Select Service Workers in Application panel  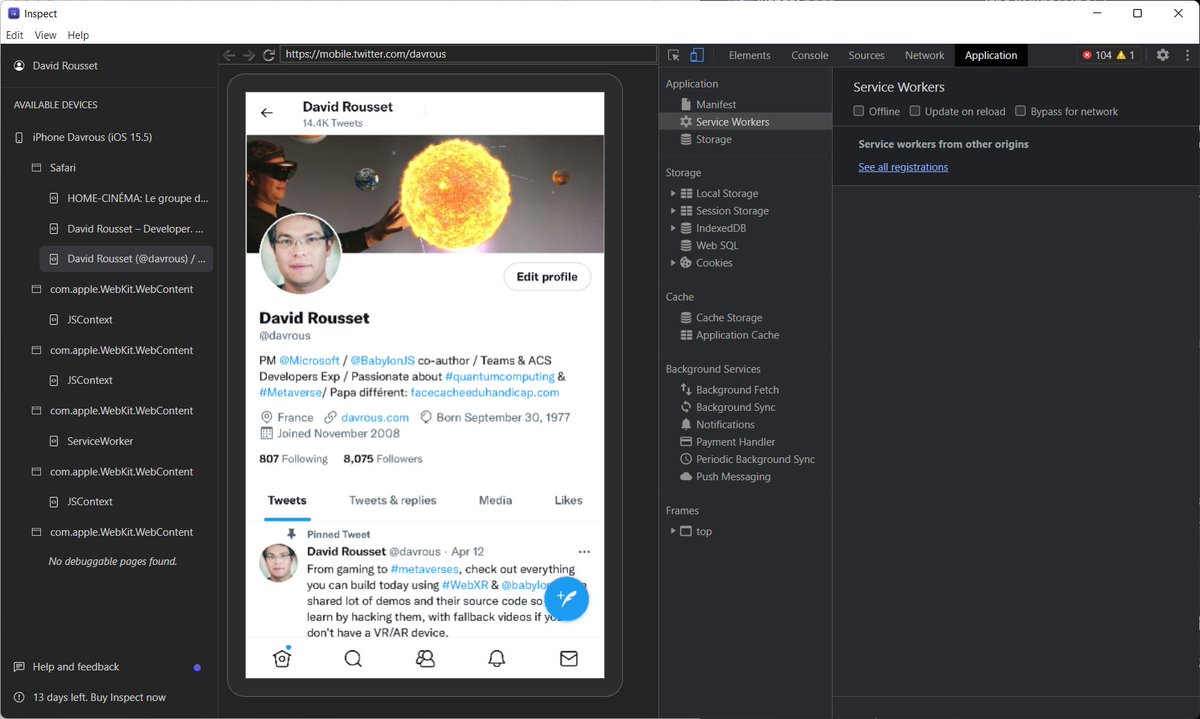pos(745,122)
